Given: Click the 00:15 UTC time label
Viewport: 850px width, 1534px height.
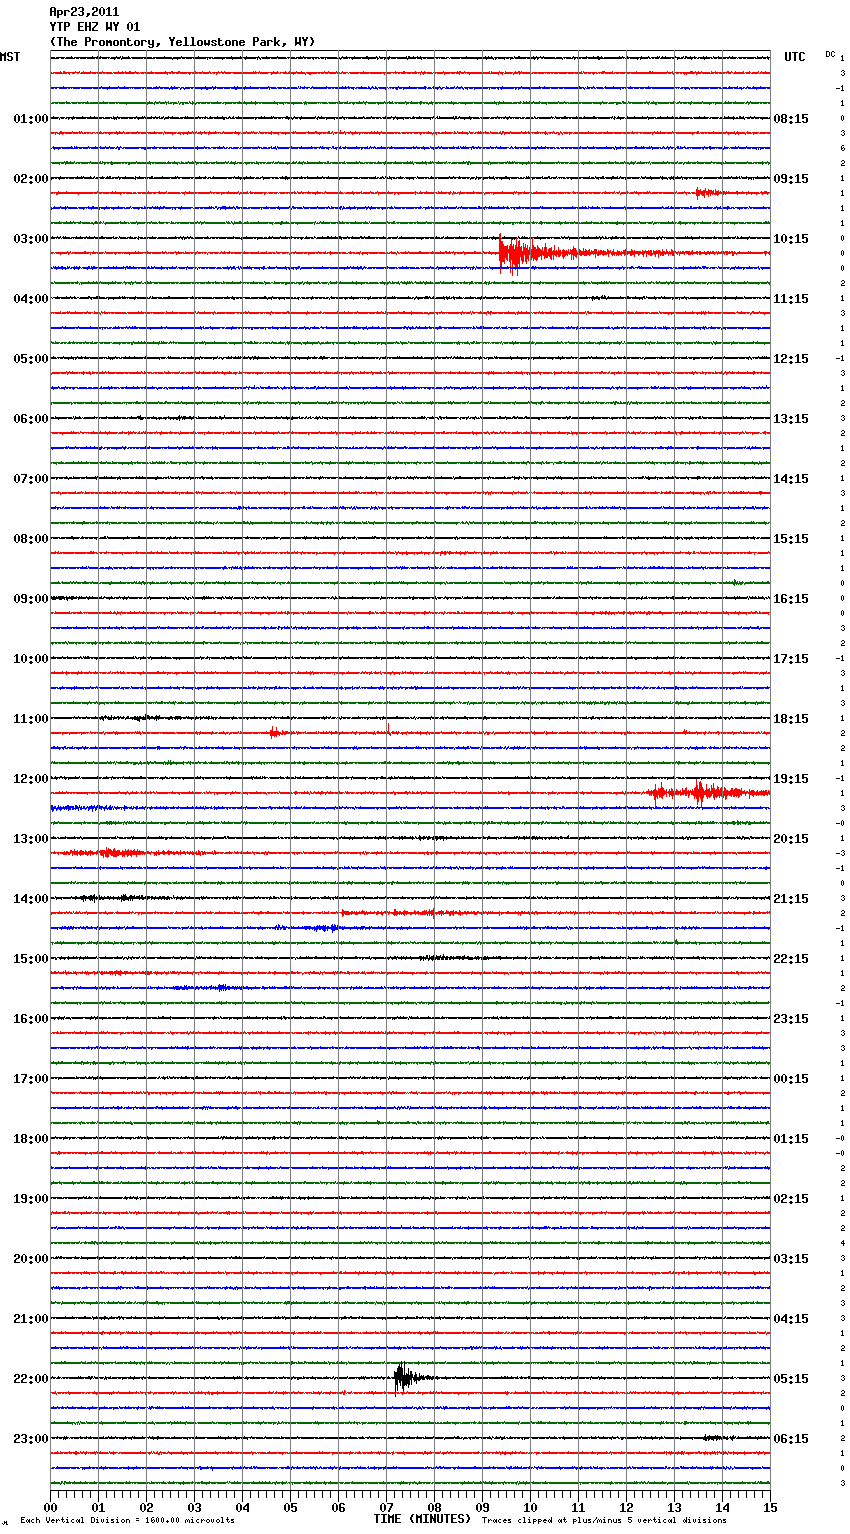Looking at the screenshot, I should pyautogui.click(x=791, y=1079).
